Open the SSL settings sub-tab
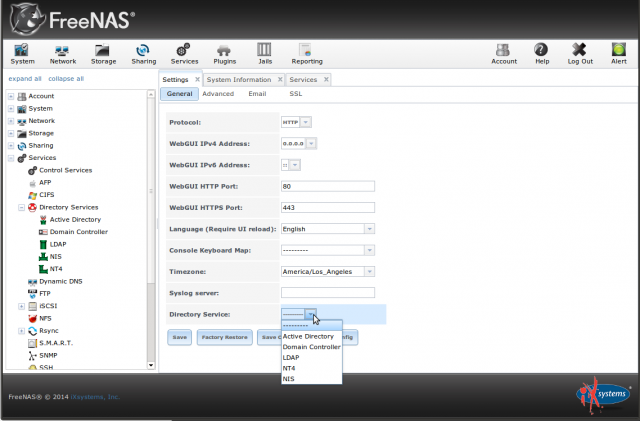The height and width of the screenshot is (421, 640). click(x=296, y=94)
